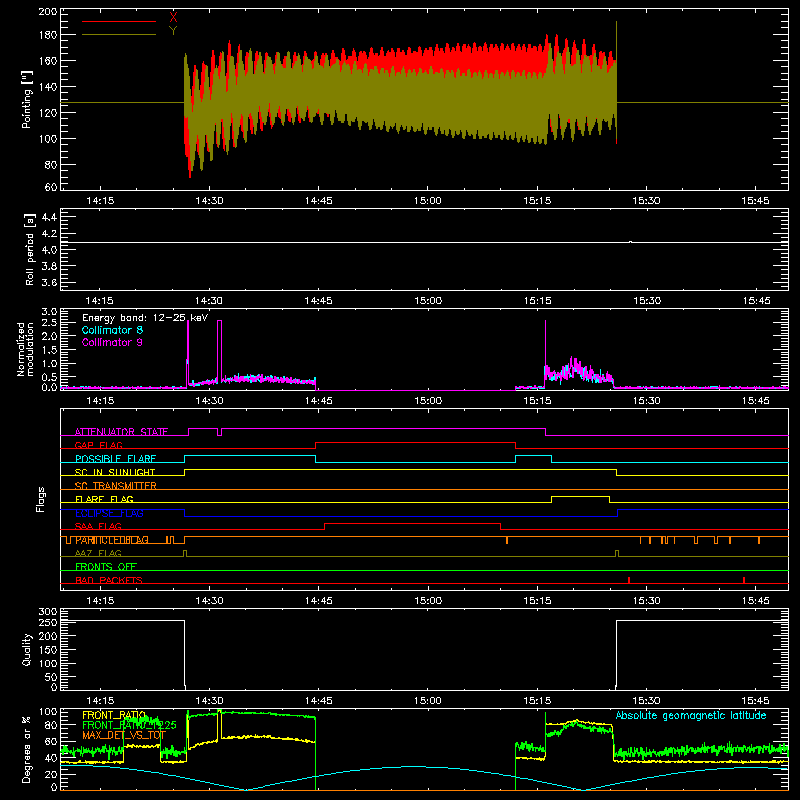
Task: Click the 'Roll period [s]' axis title
Action: 29,249
